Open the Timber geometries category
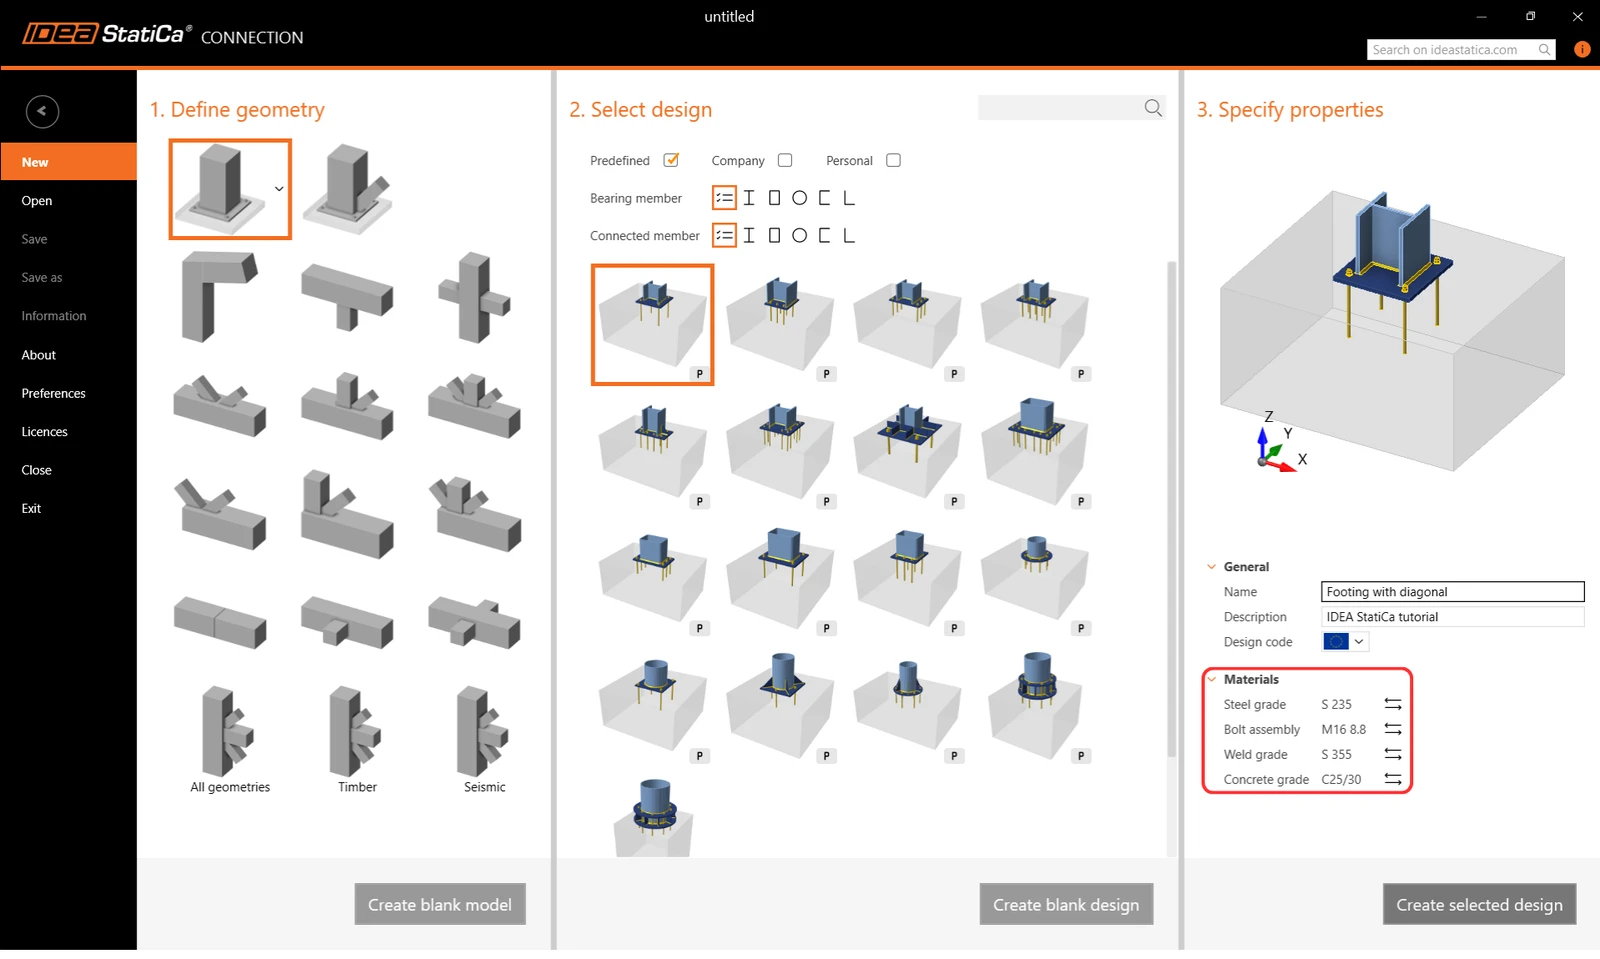 (357, 740)
